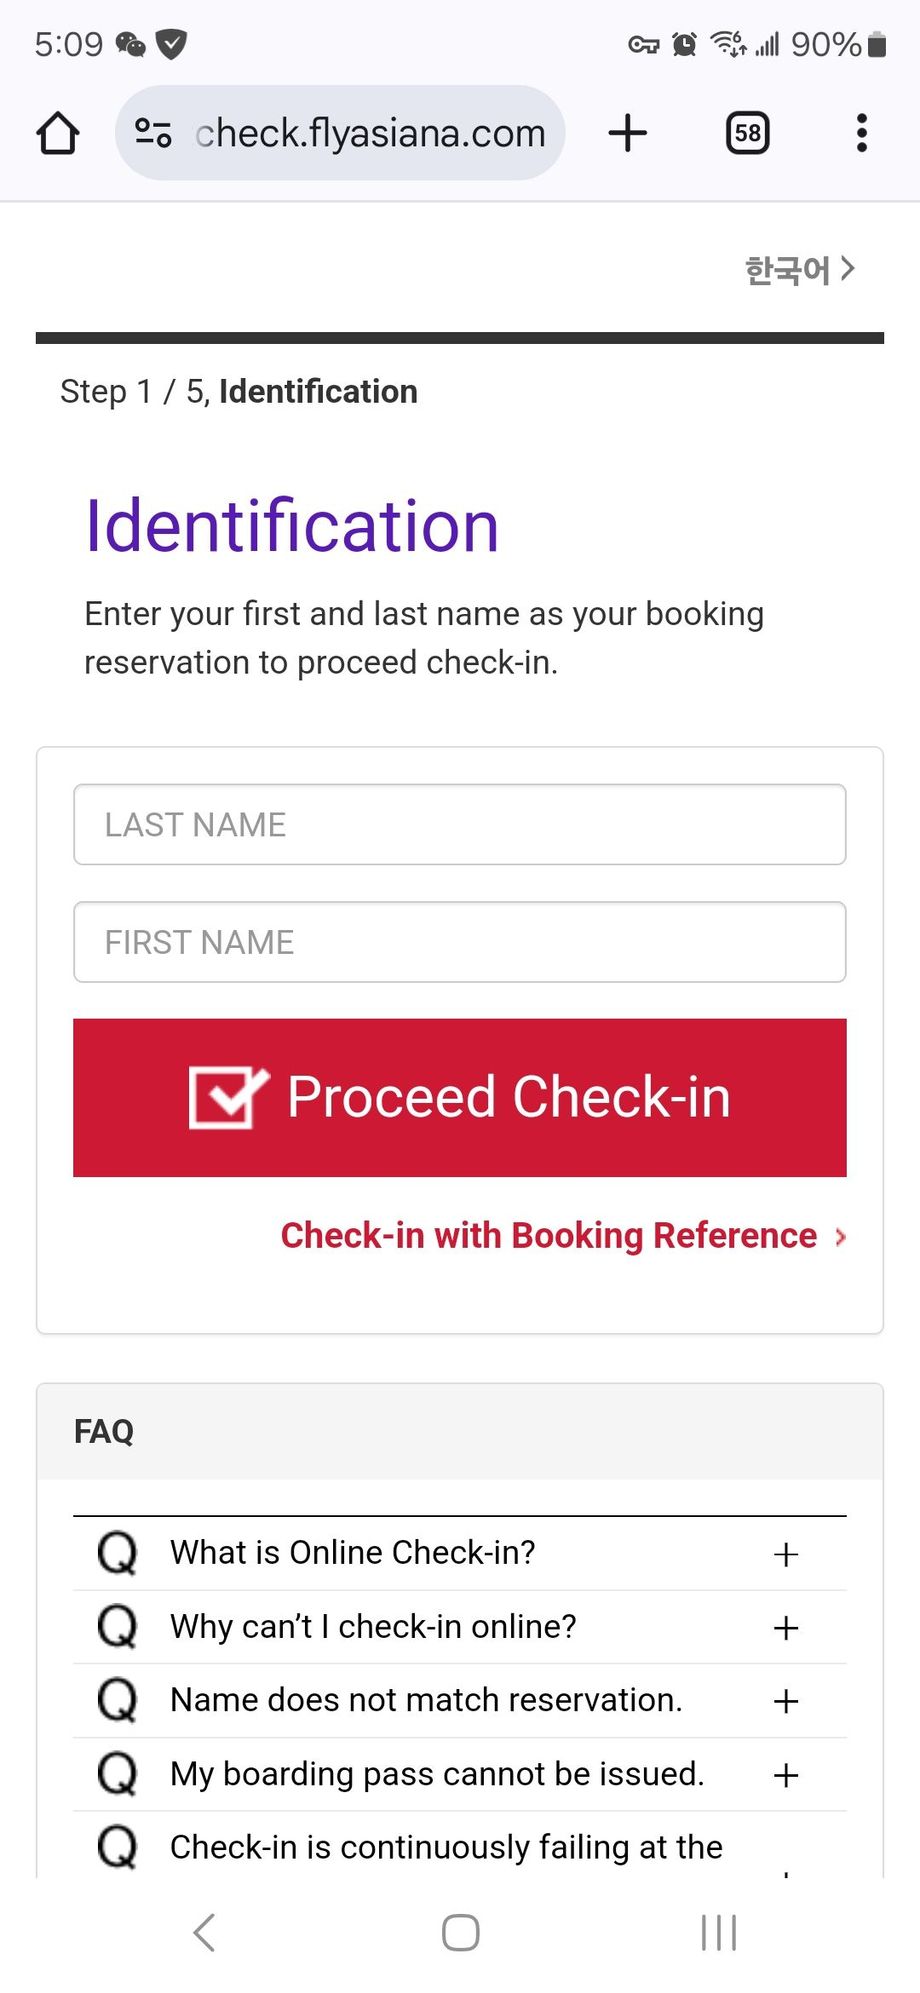Open Check-in with Booking Reference link
Viewport: 920px width, 1993px height.
click(563, 1236)
